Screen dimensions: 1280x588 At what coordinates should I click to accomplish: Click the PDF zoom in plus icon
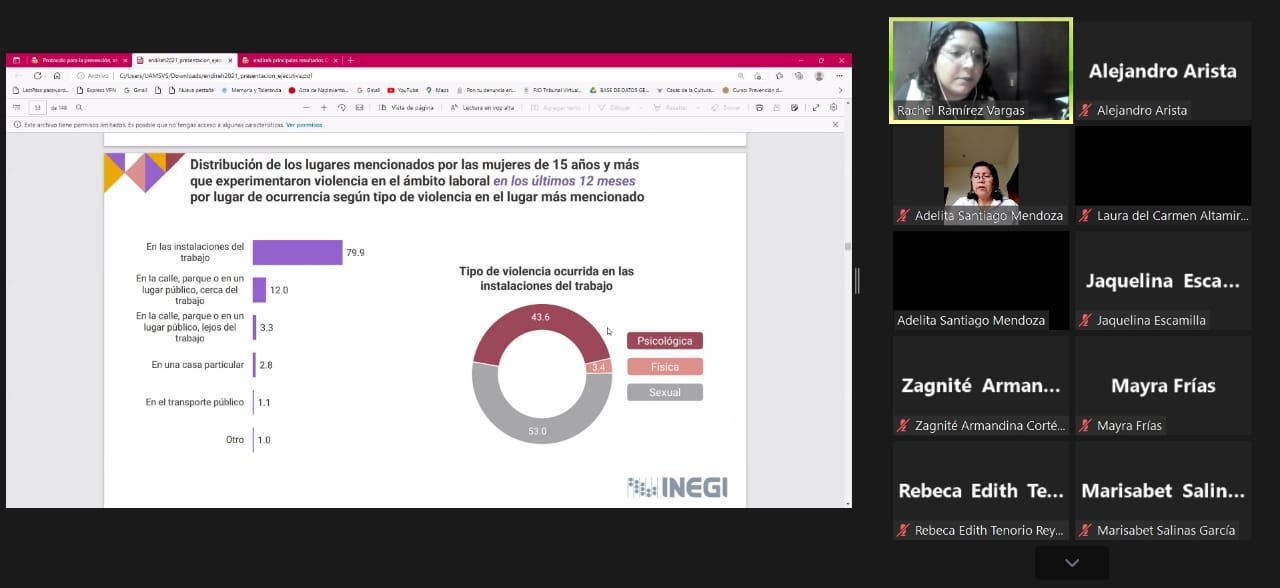[324, 107]
